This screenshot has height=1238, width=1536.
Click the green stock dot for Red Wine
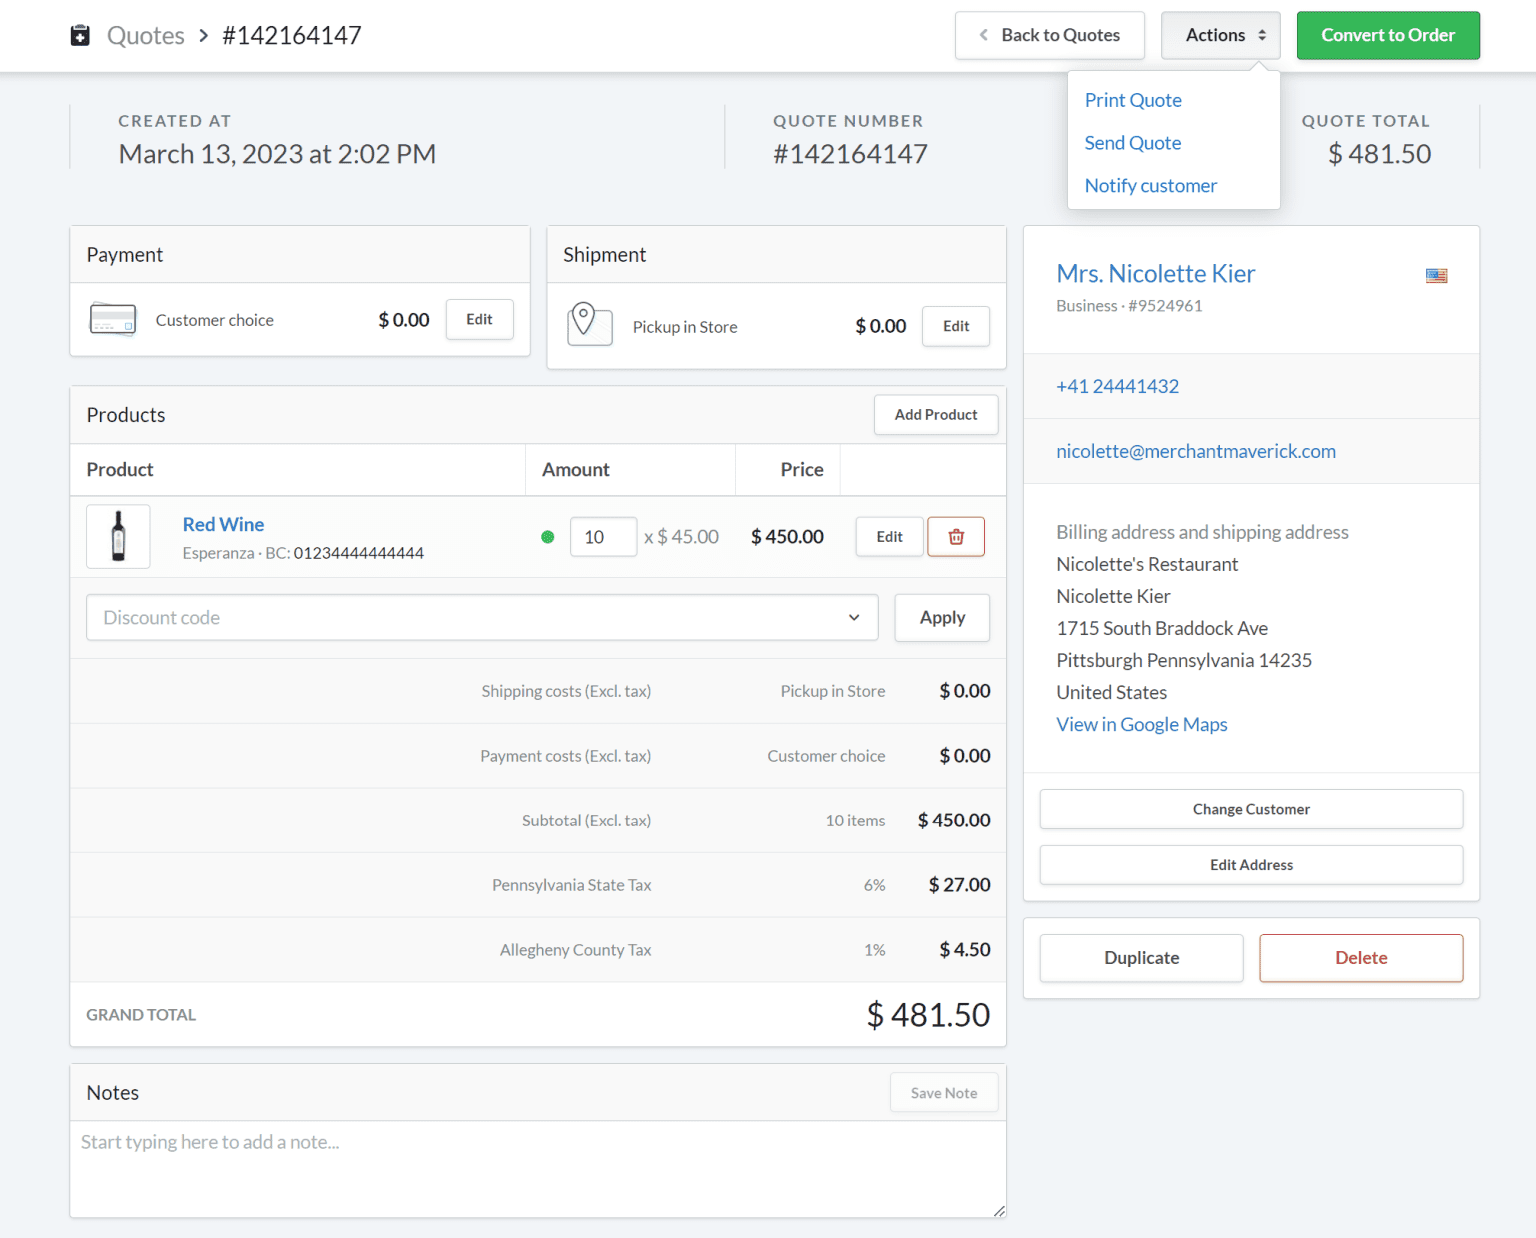click(x=547, y=537)
